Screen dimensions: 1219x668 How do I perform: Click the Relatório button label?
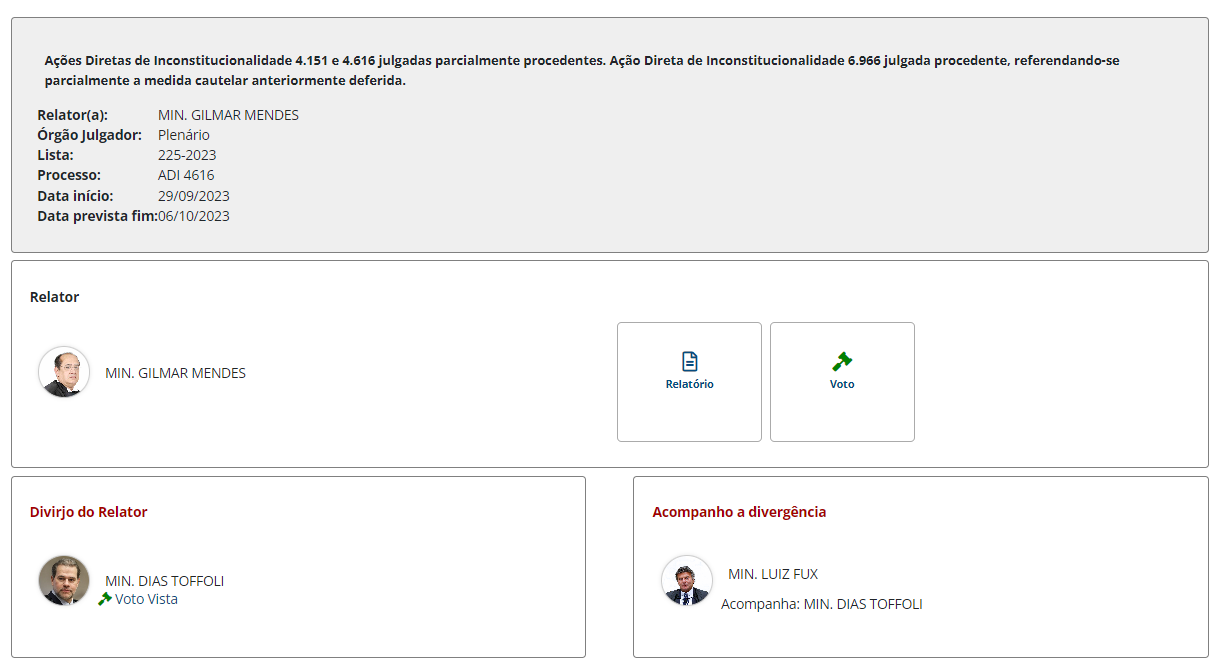coord(689,384)
